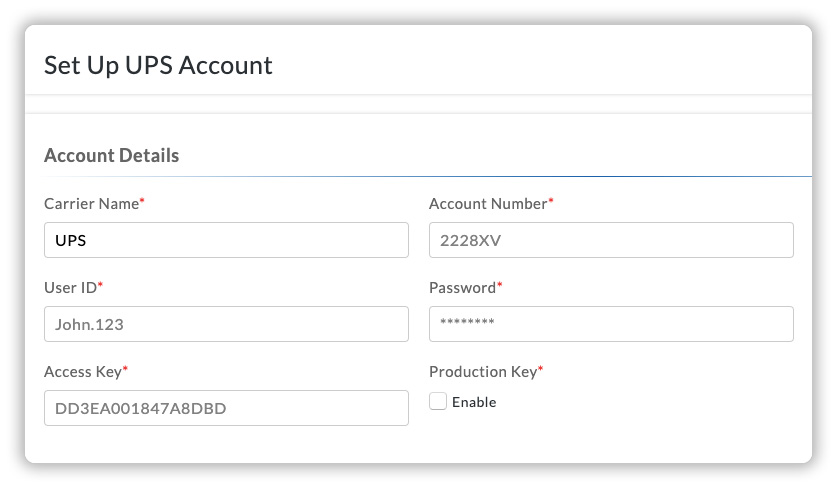Click the Carrier Name label
This screenshot has width=837, height=489.
[94, 203]
